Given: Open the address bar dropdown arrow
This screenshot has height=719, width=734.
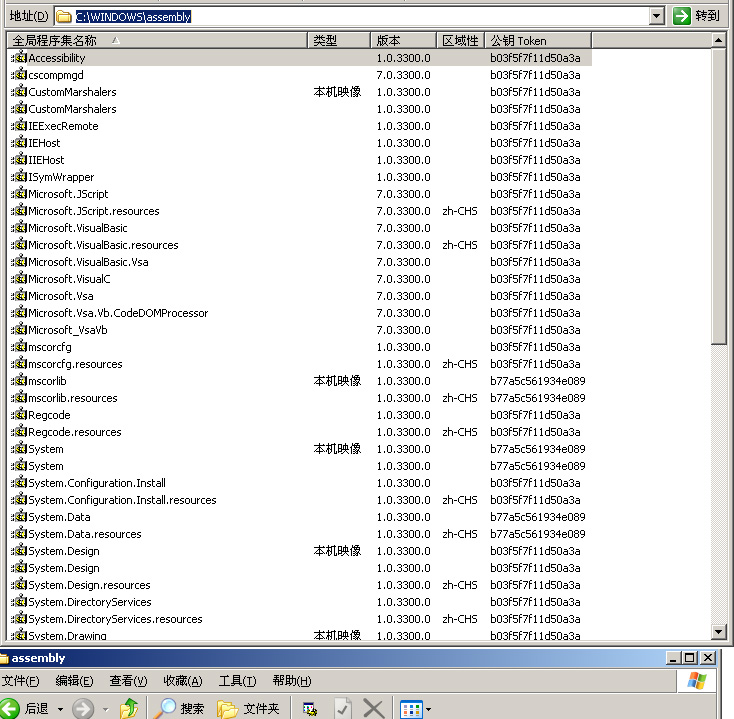Looking at the screenshot, I should (657, 16).
